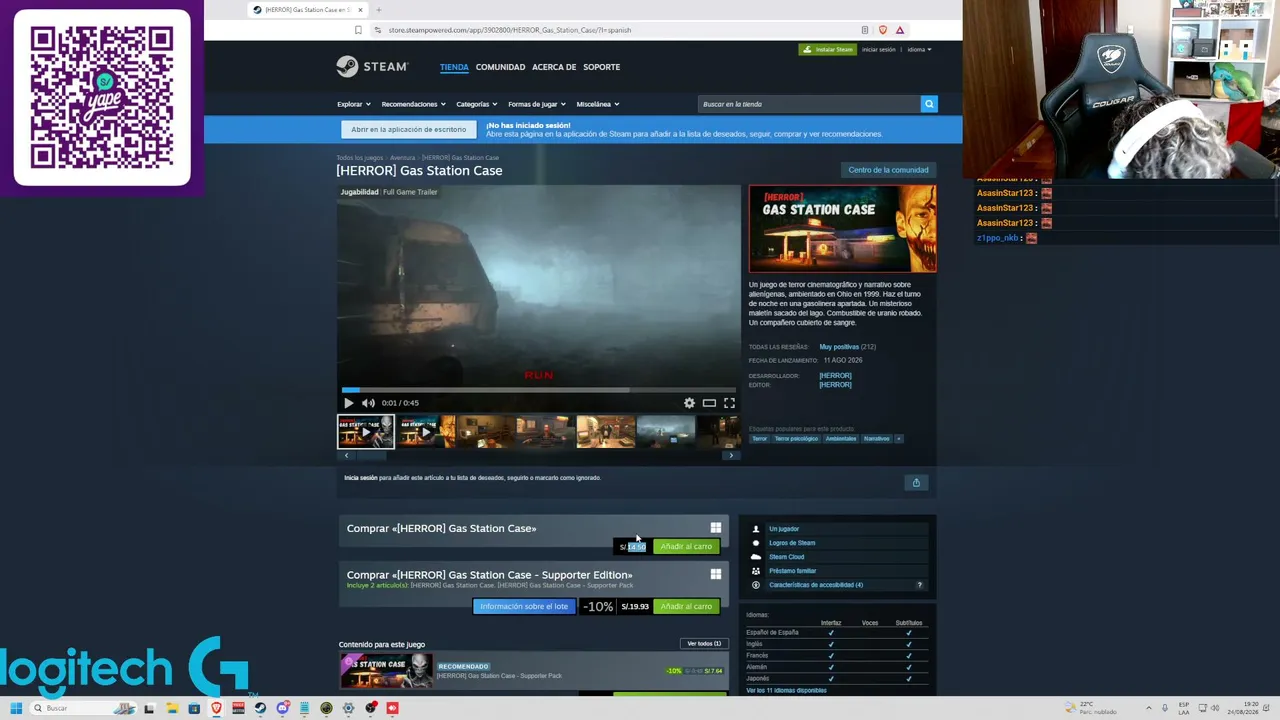This screenshot has height=720, width=1280.
Task: Click the Ambientales tag
Action: click(841, 439)
